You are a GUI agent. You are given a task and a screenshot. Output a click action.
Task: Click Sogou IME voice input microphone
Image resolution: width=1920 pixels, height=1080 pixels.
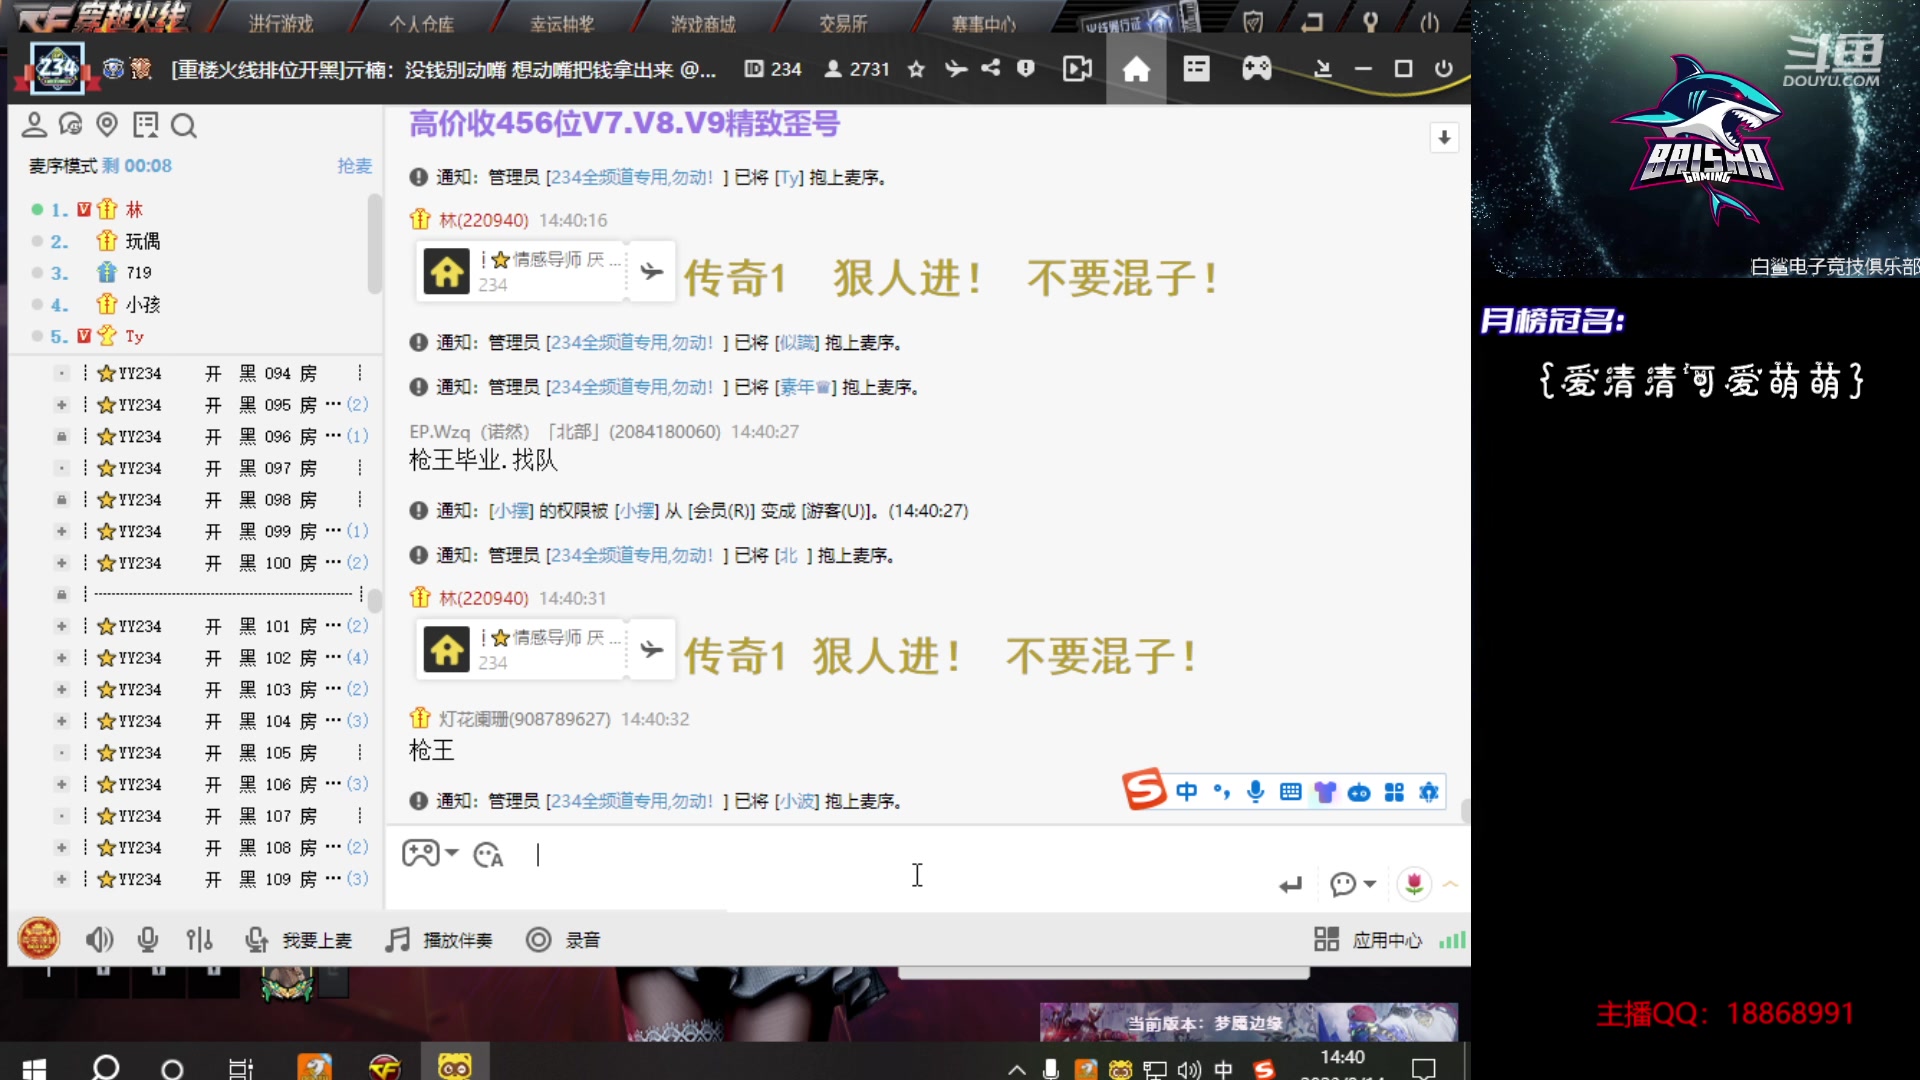click(1256, 792)
